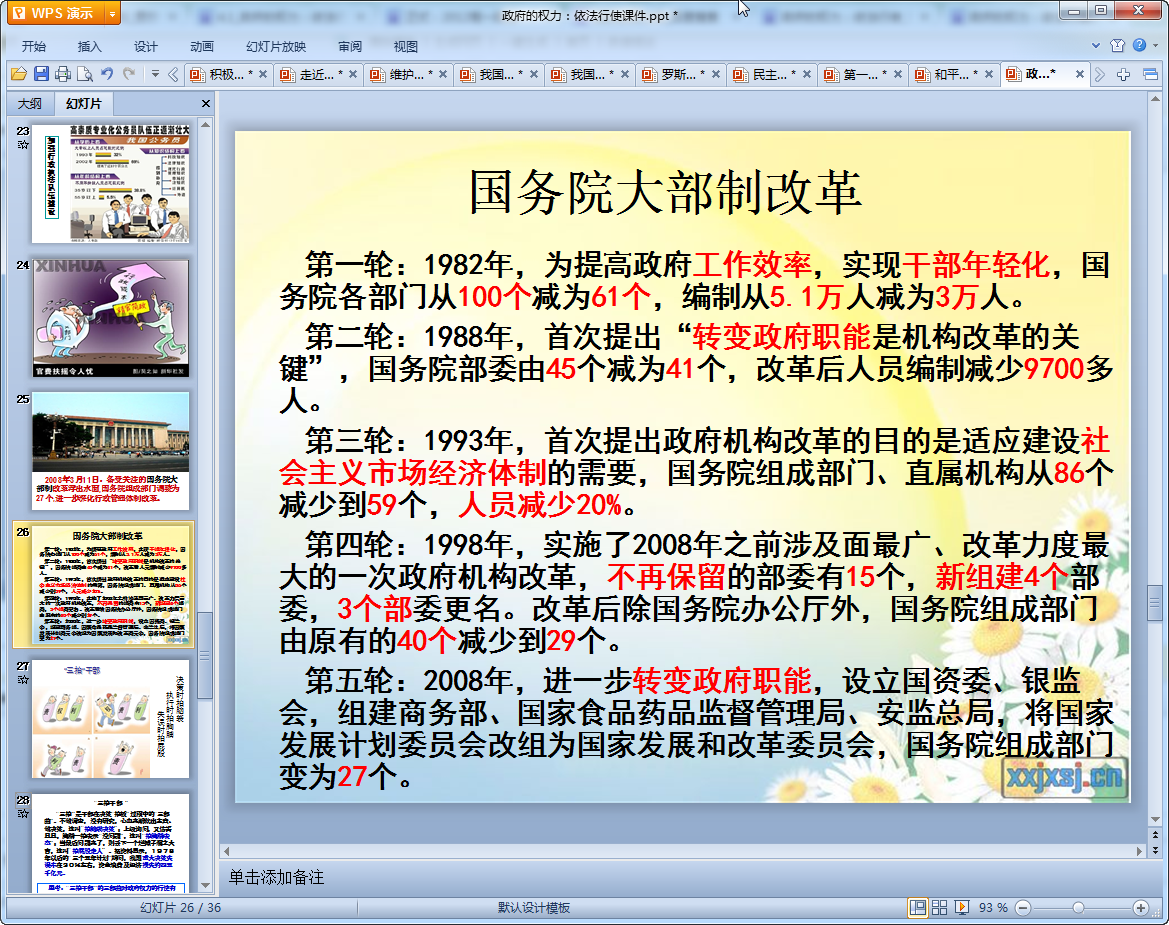The height and width of the screenshot is (925, 1169).
Task: Close the slide thumbnail pane
Action: point(206,104)
